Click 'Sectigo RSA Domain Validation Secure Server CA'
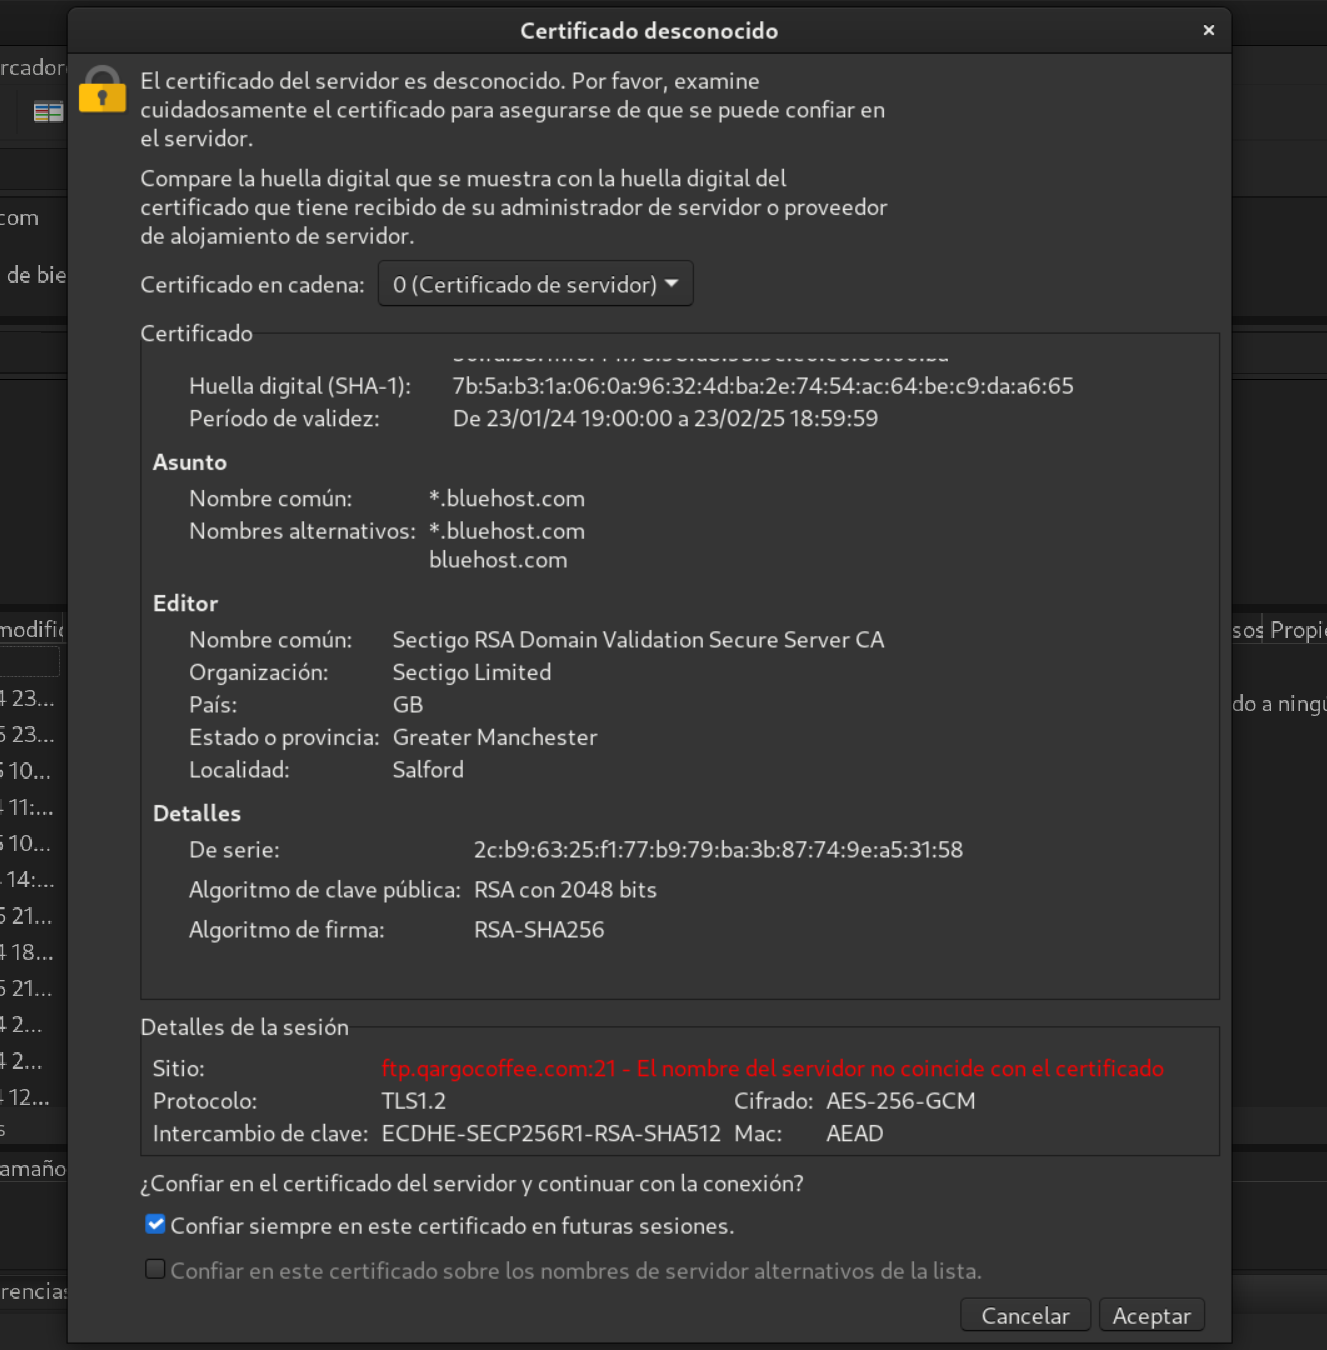 [638, 640]
